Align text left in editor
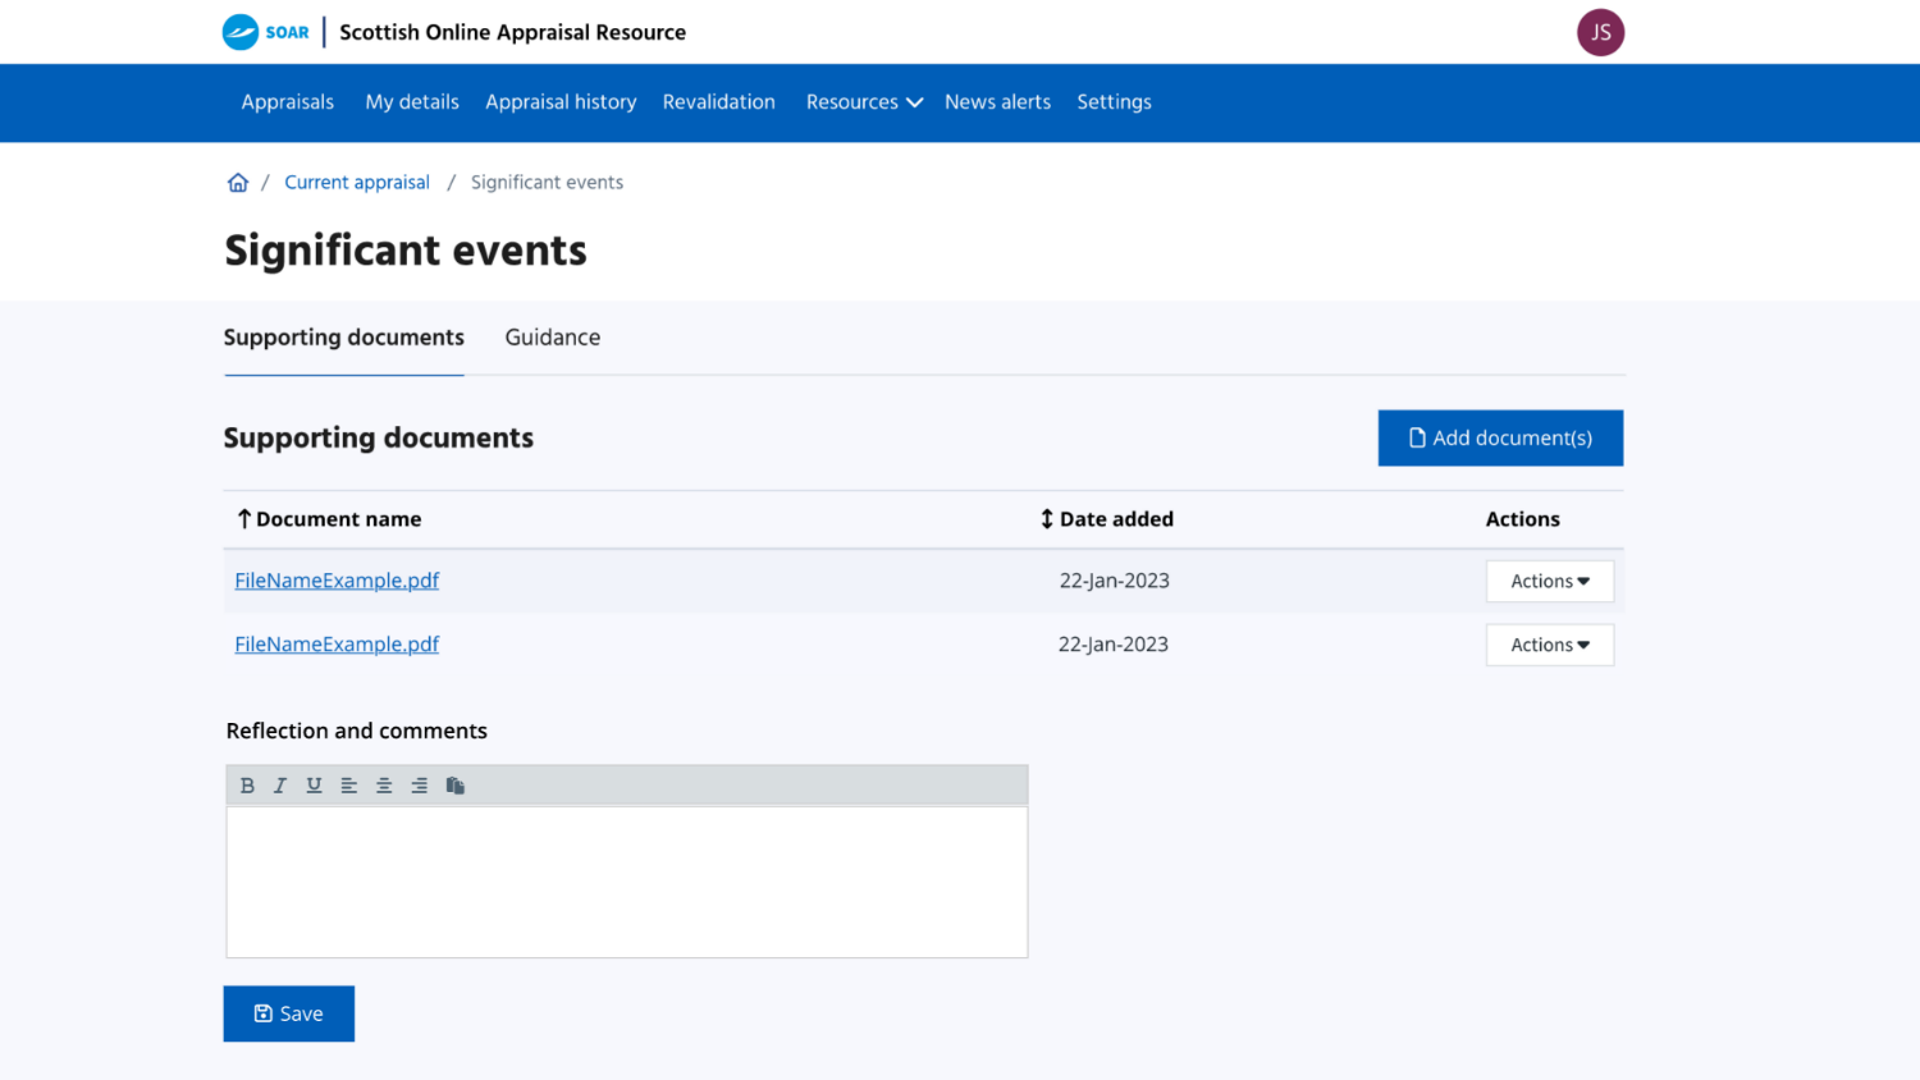The image size is (1920, 1080). [349, 785]
